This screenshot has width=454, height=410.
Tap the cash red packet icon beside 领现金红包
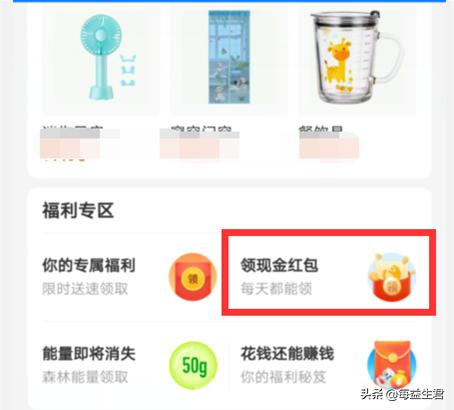click(x=392, y=277)
